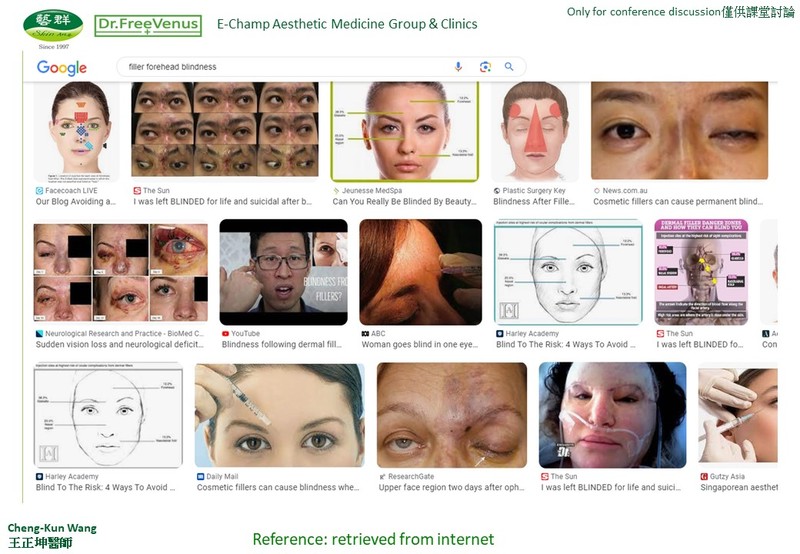The image size is (800, 554).
Task: Click the magnifier search icon
Action: (x=509, y=67)
